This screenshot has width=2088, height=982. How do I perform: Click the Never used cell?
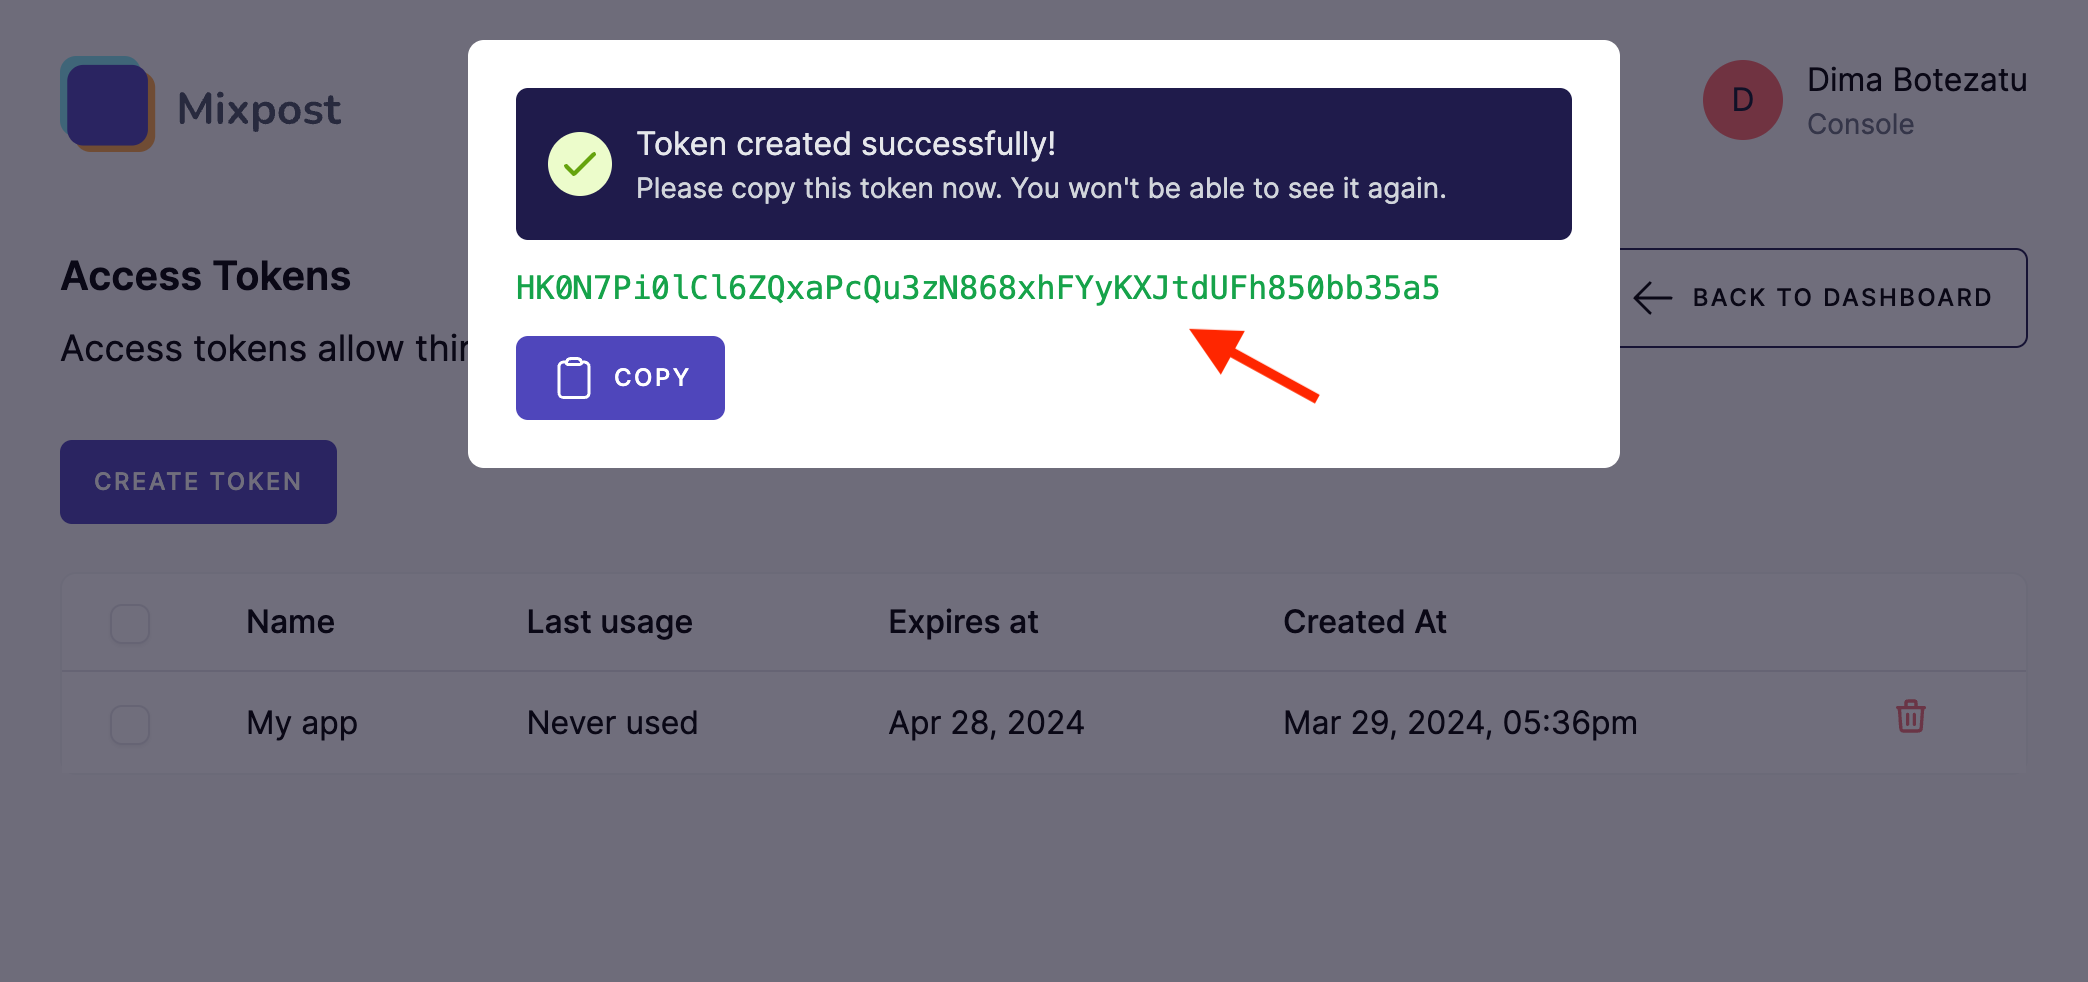point(612,723)
